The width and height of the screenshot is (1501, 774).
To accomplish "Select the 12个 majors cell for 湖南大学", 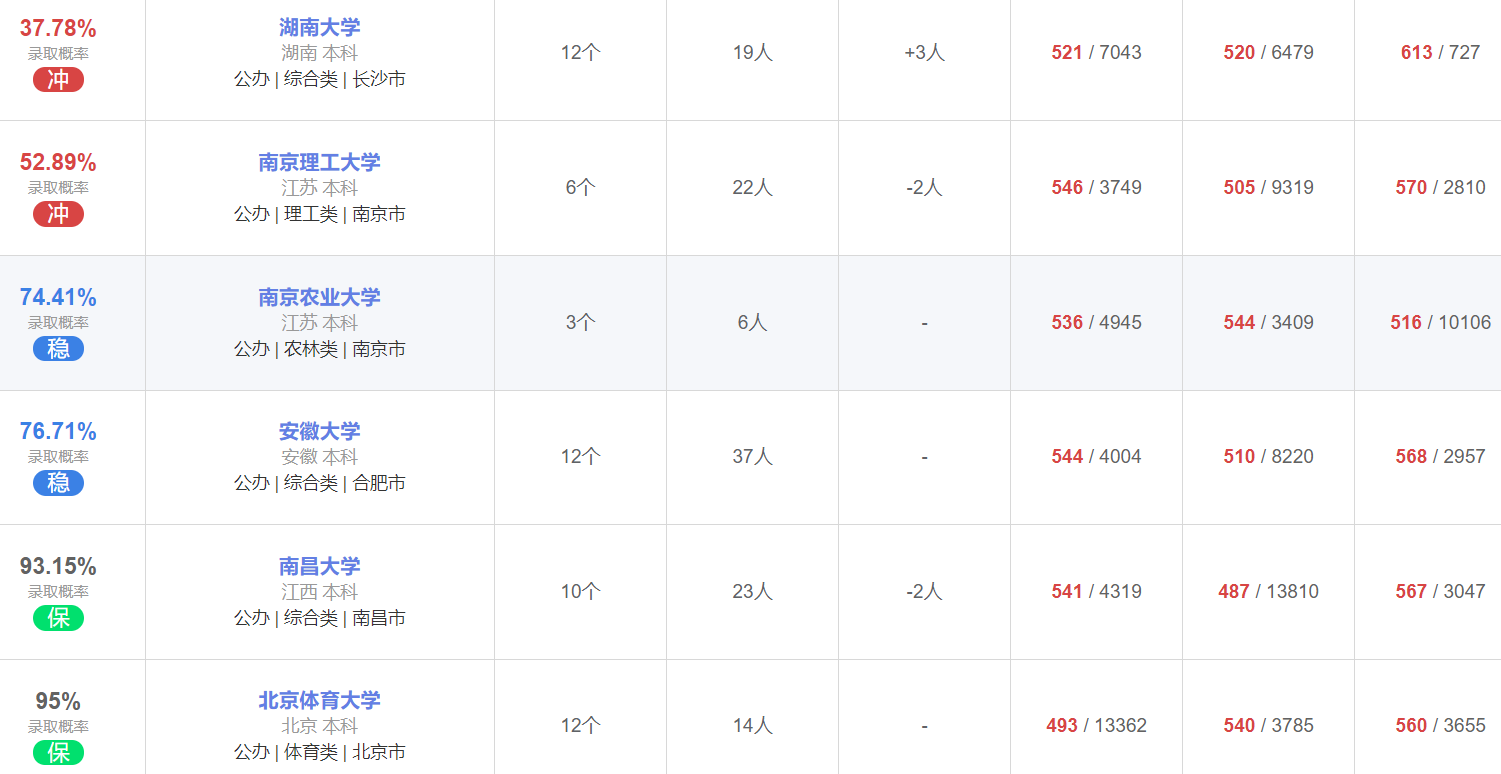I will coord(580,52).
